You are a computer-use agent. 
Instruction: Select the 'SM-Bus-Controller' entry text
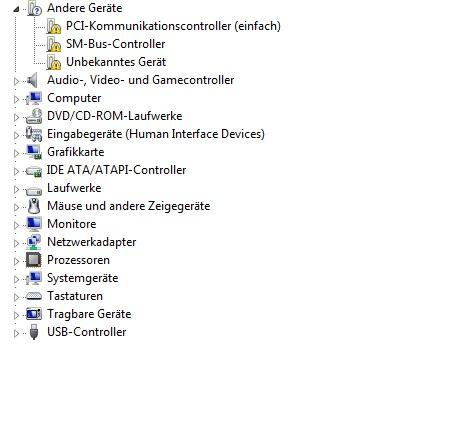pyautogui.click(x=116, y=44)
